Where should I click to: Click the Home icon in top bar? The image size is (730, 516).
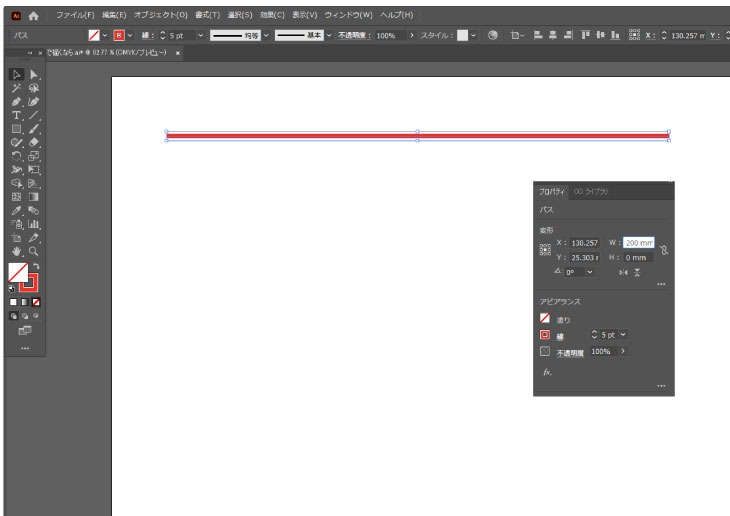pos(34,16)
